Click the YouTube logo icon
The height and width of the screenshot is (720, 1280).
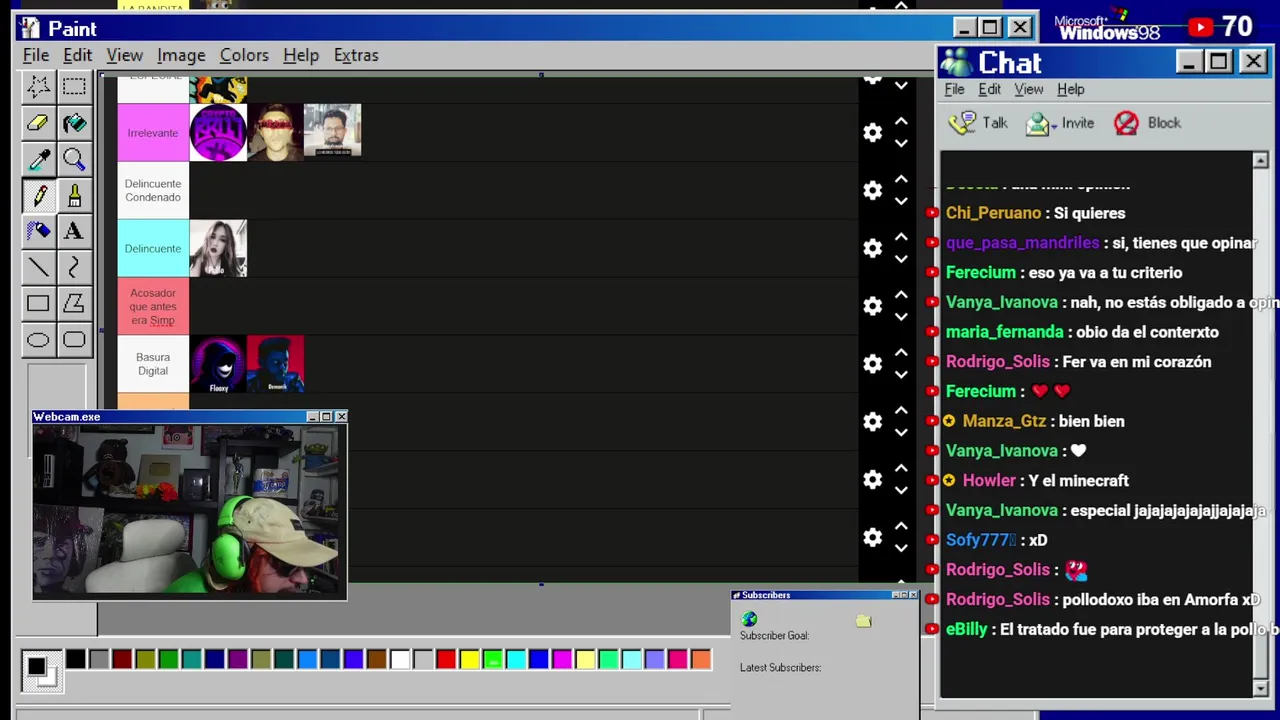tap(1200, 28)
